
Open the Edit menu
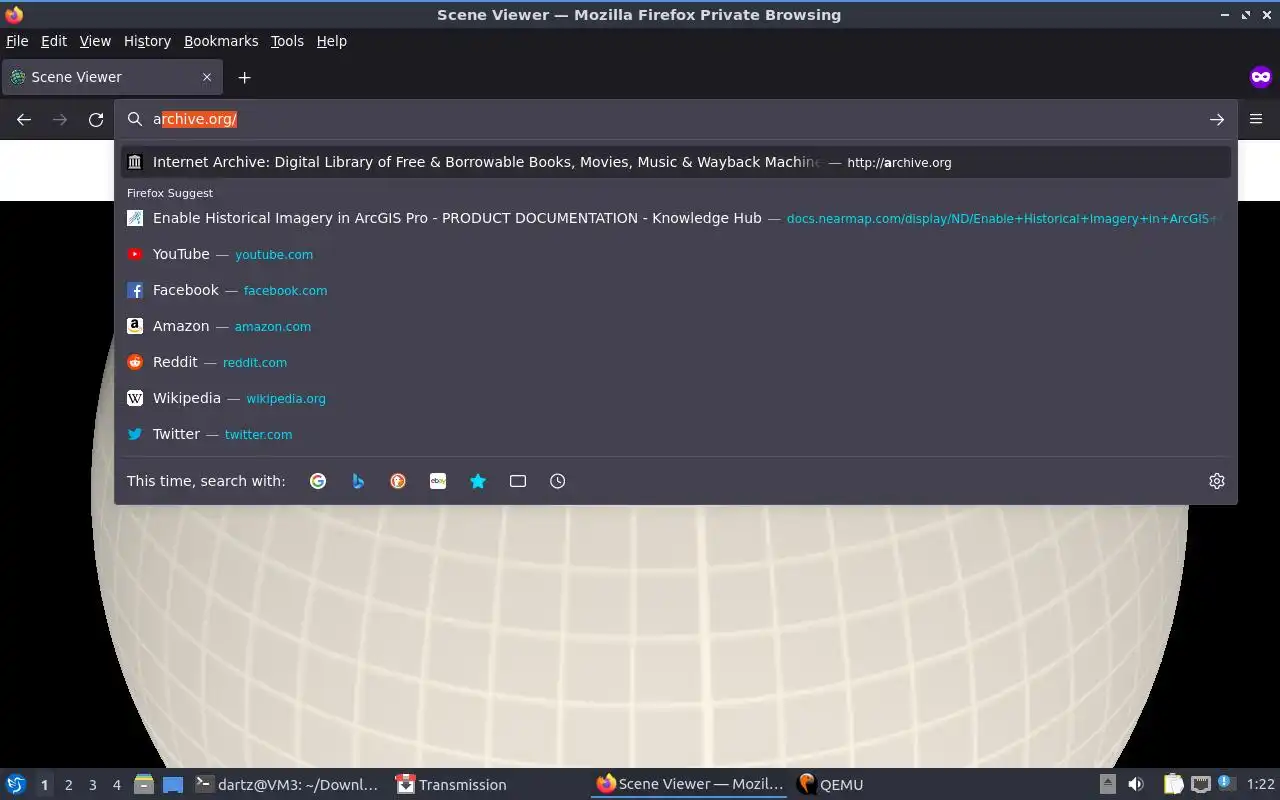54,41
